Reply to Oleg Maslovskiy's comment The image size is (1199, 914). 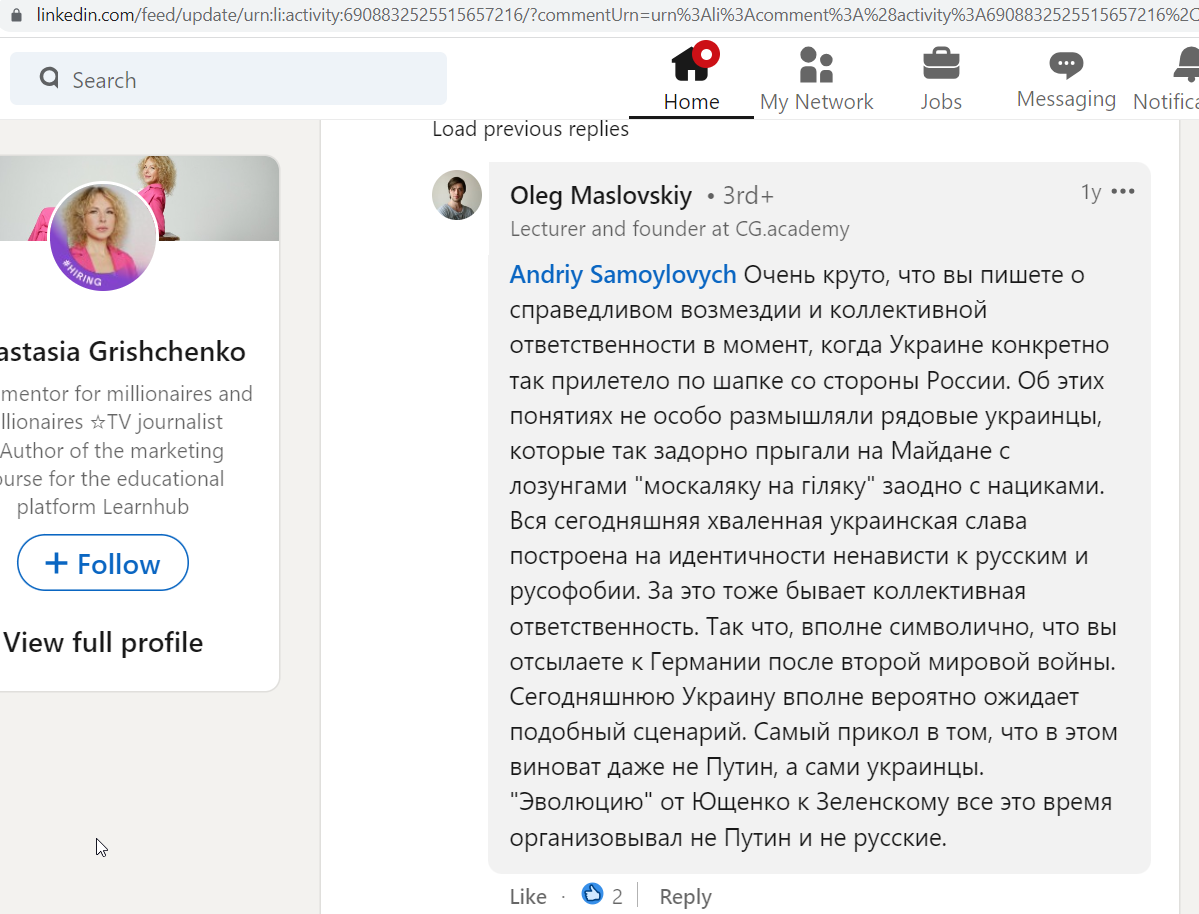coord(685,896)
